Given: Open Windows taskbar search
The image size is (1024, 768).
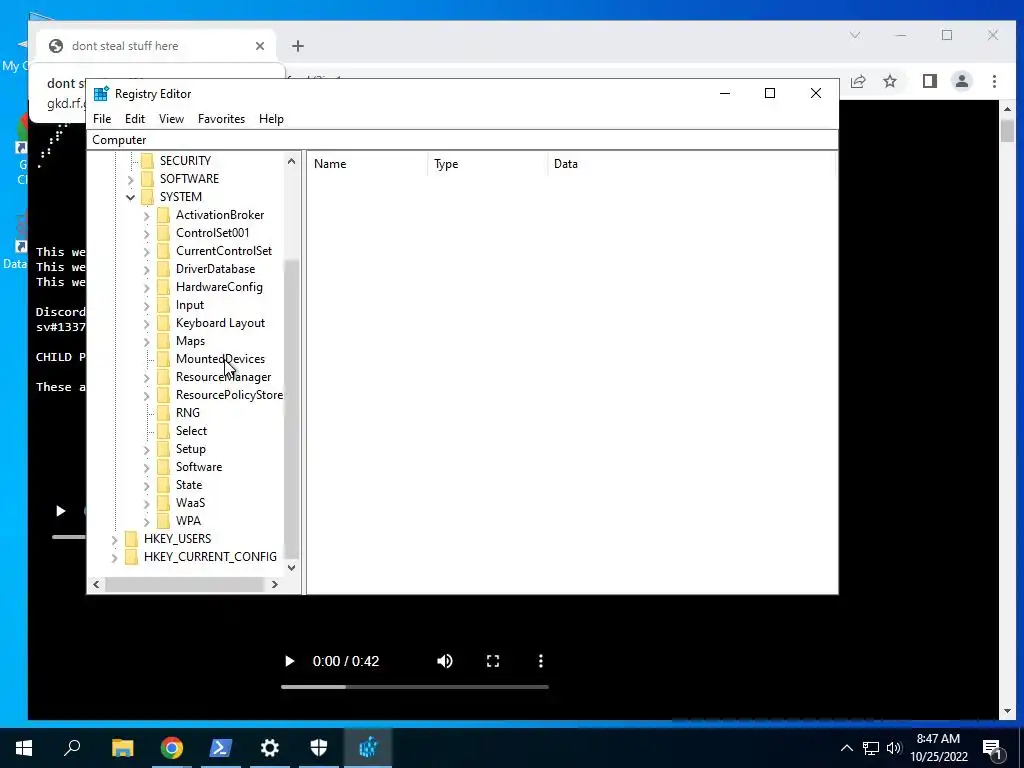Looking at the screenshot, I should 72,748.
